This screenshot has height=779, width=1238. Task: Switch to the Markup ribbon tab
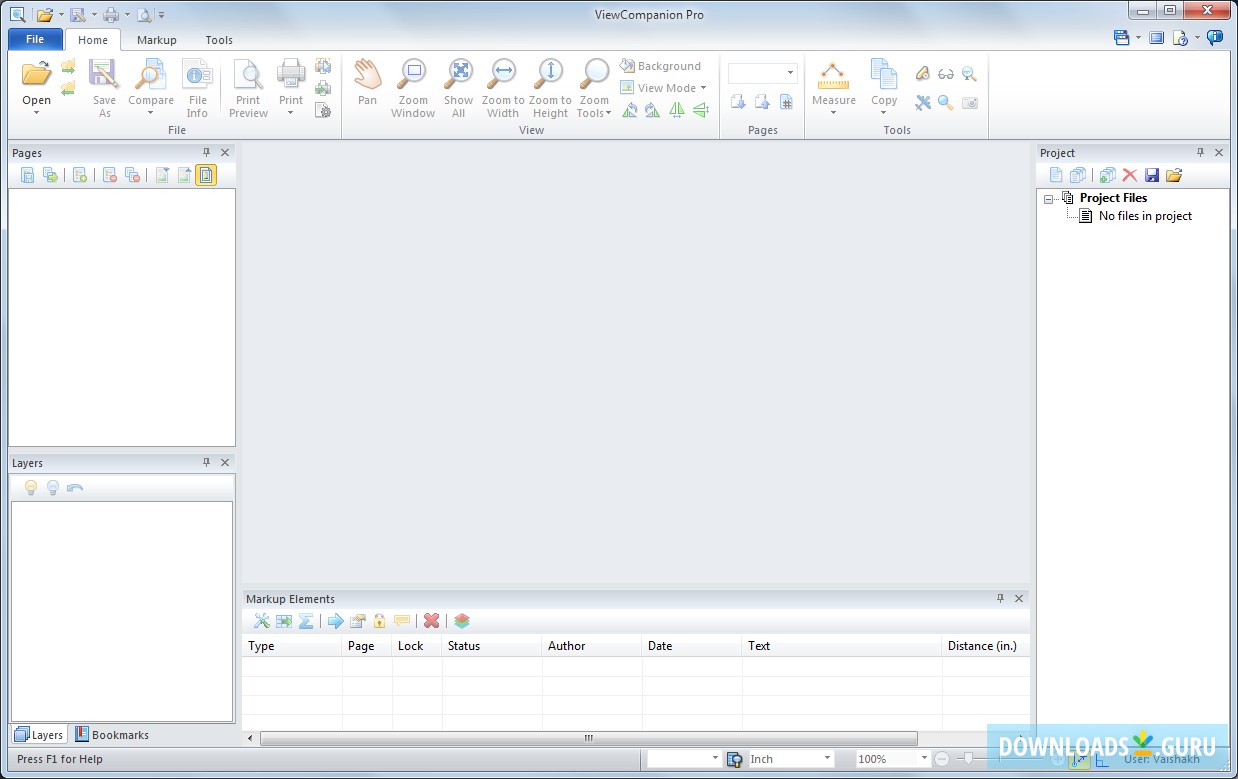pos(156,40)
